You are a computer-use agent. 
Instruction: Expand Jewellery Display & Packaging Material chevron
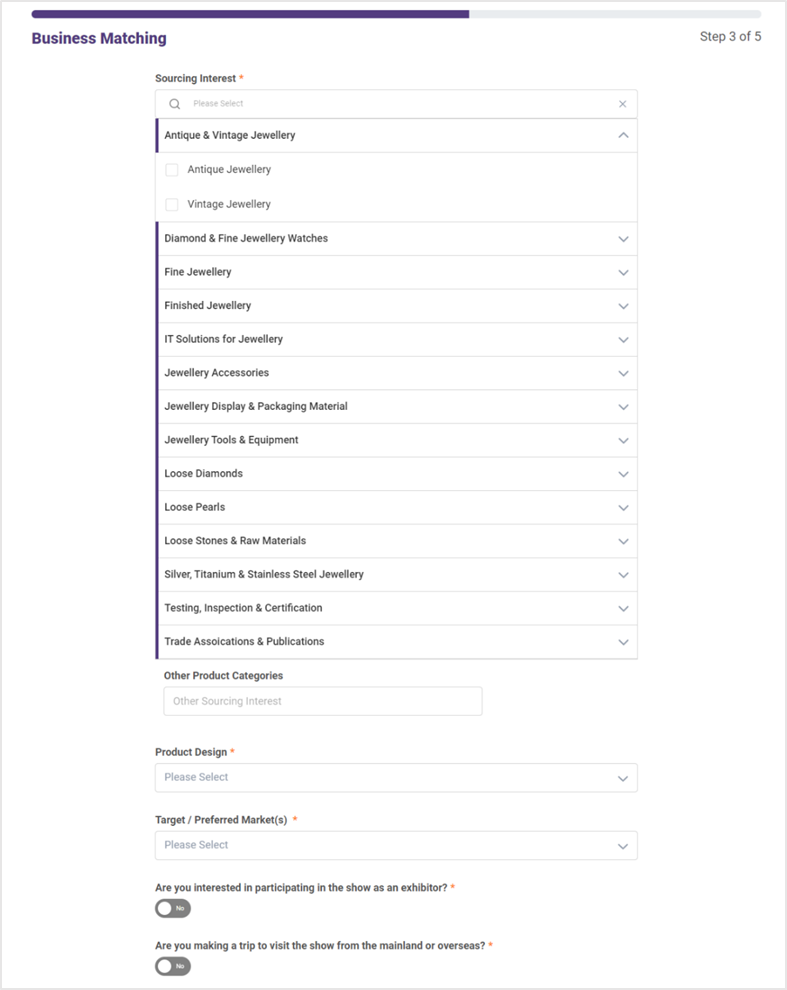click(x=623, y=407)
